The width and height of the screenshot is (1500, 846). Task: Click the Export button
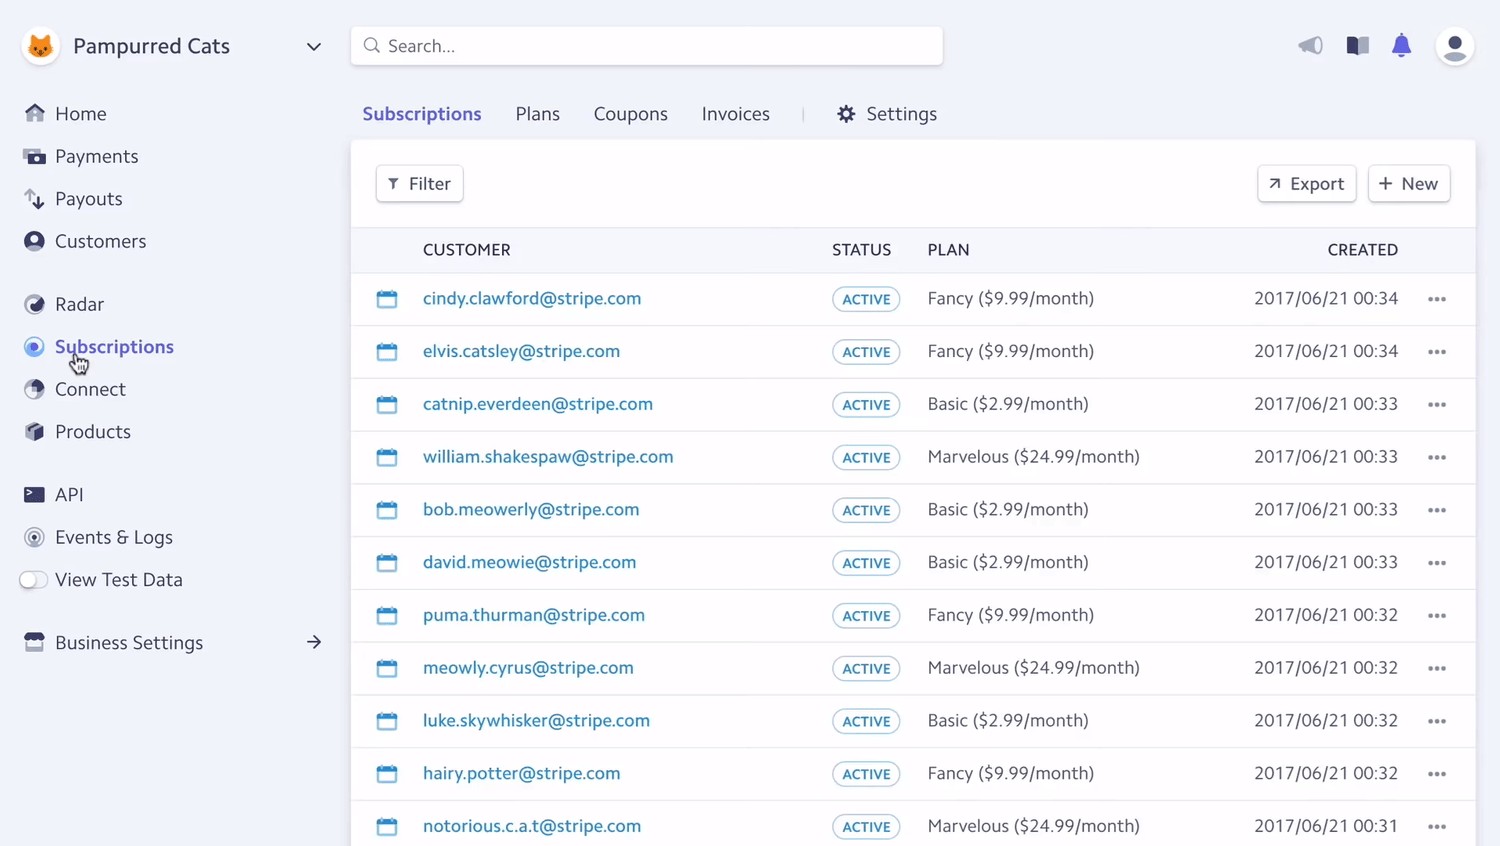(1306, 183)
